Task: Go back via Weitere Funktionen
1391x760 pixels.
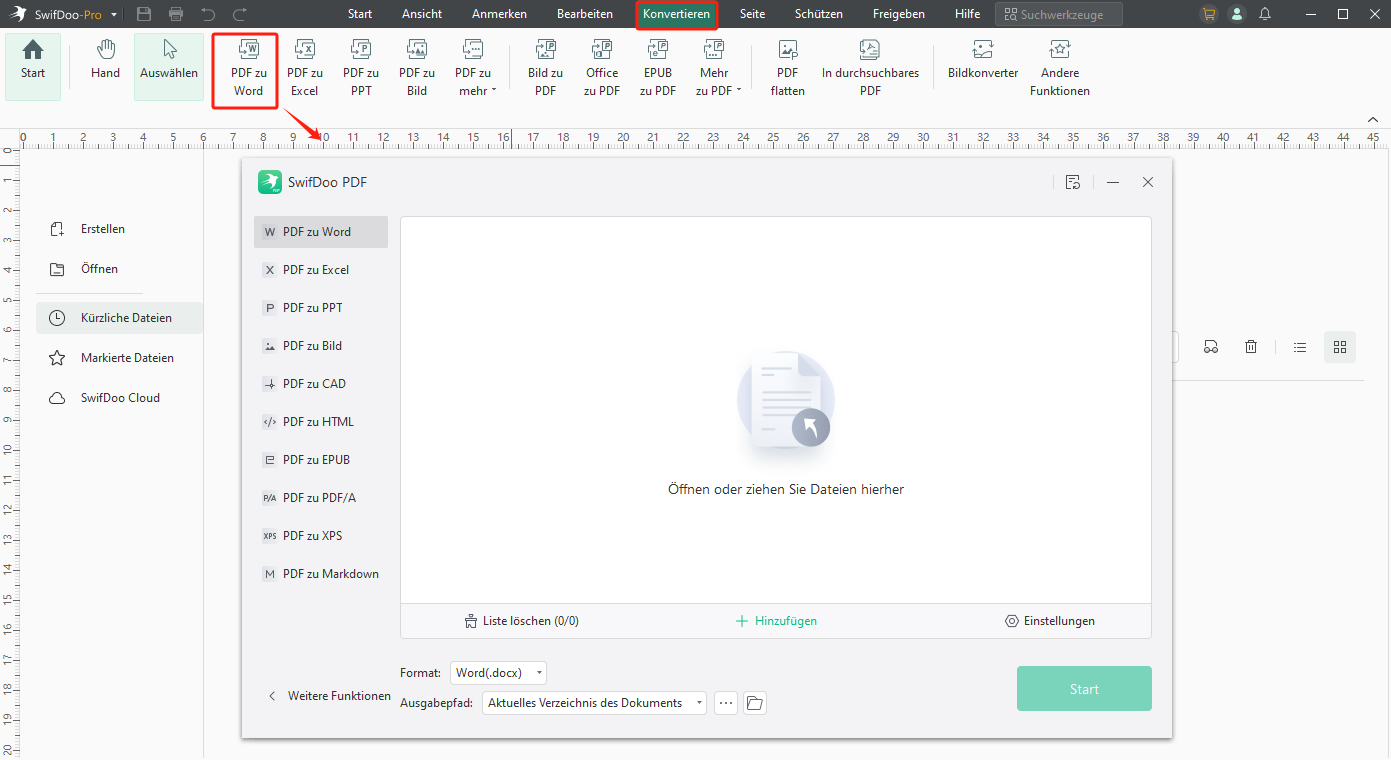Action: pos(329,696)
